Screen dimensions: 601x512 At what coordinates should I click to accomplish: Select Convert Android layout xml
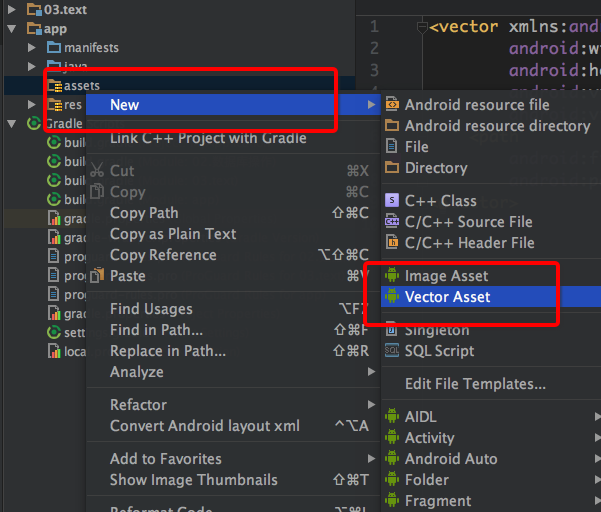pyautogui.click(x=233, y=425)
